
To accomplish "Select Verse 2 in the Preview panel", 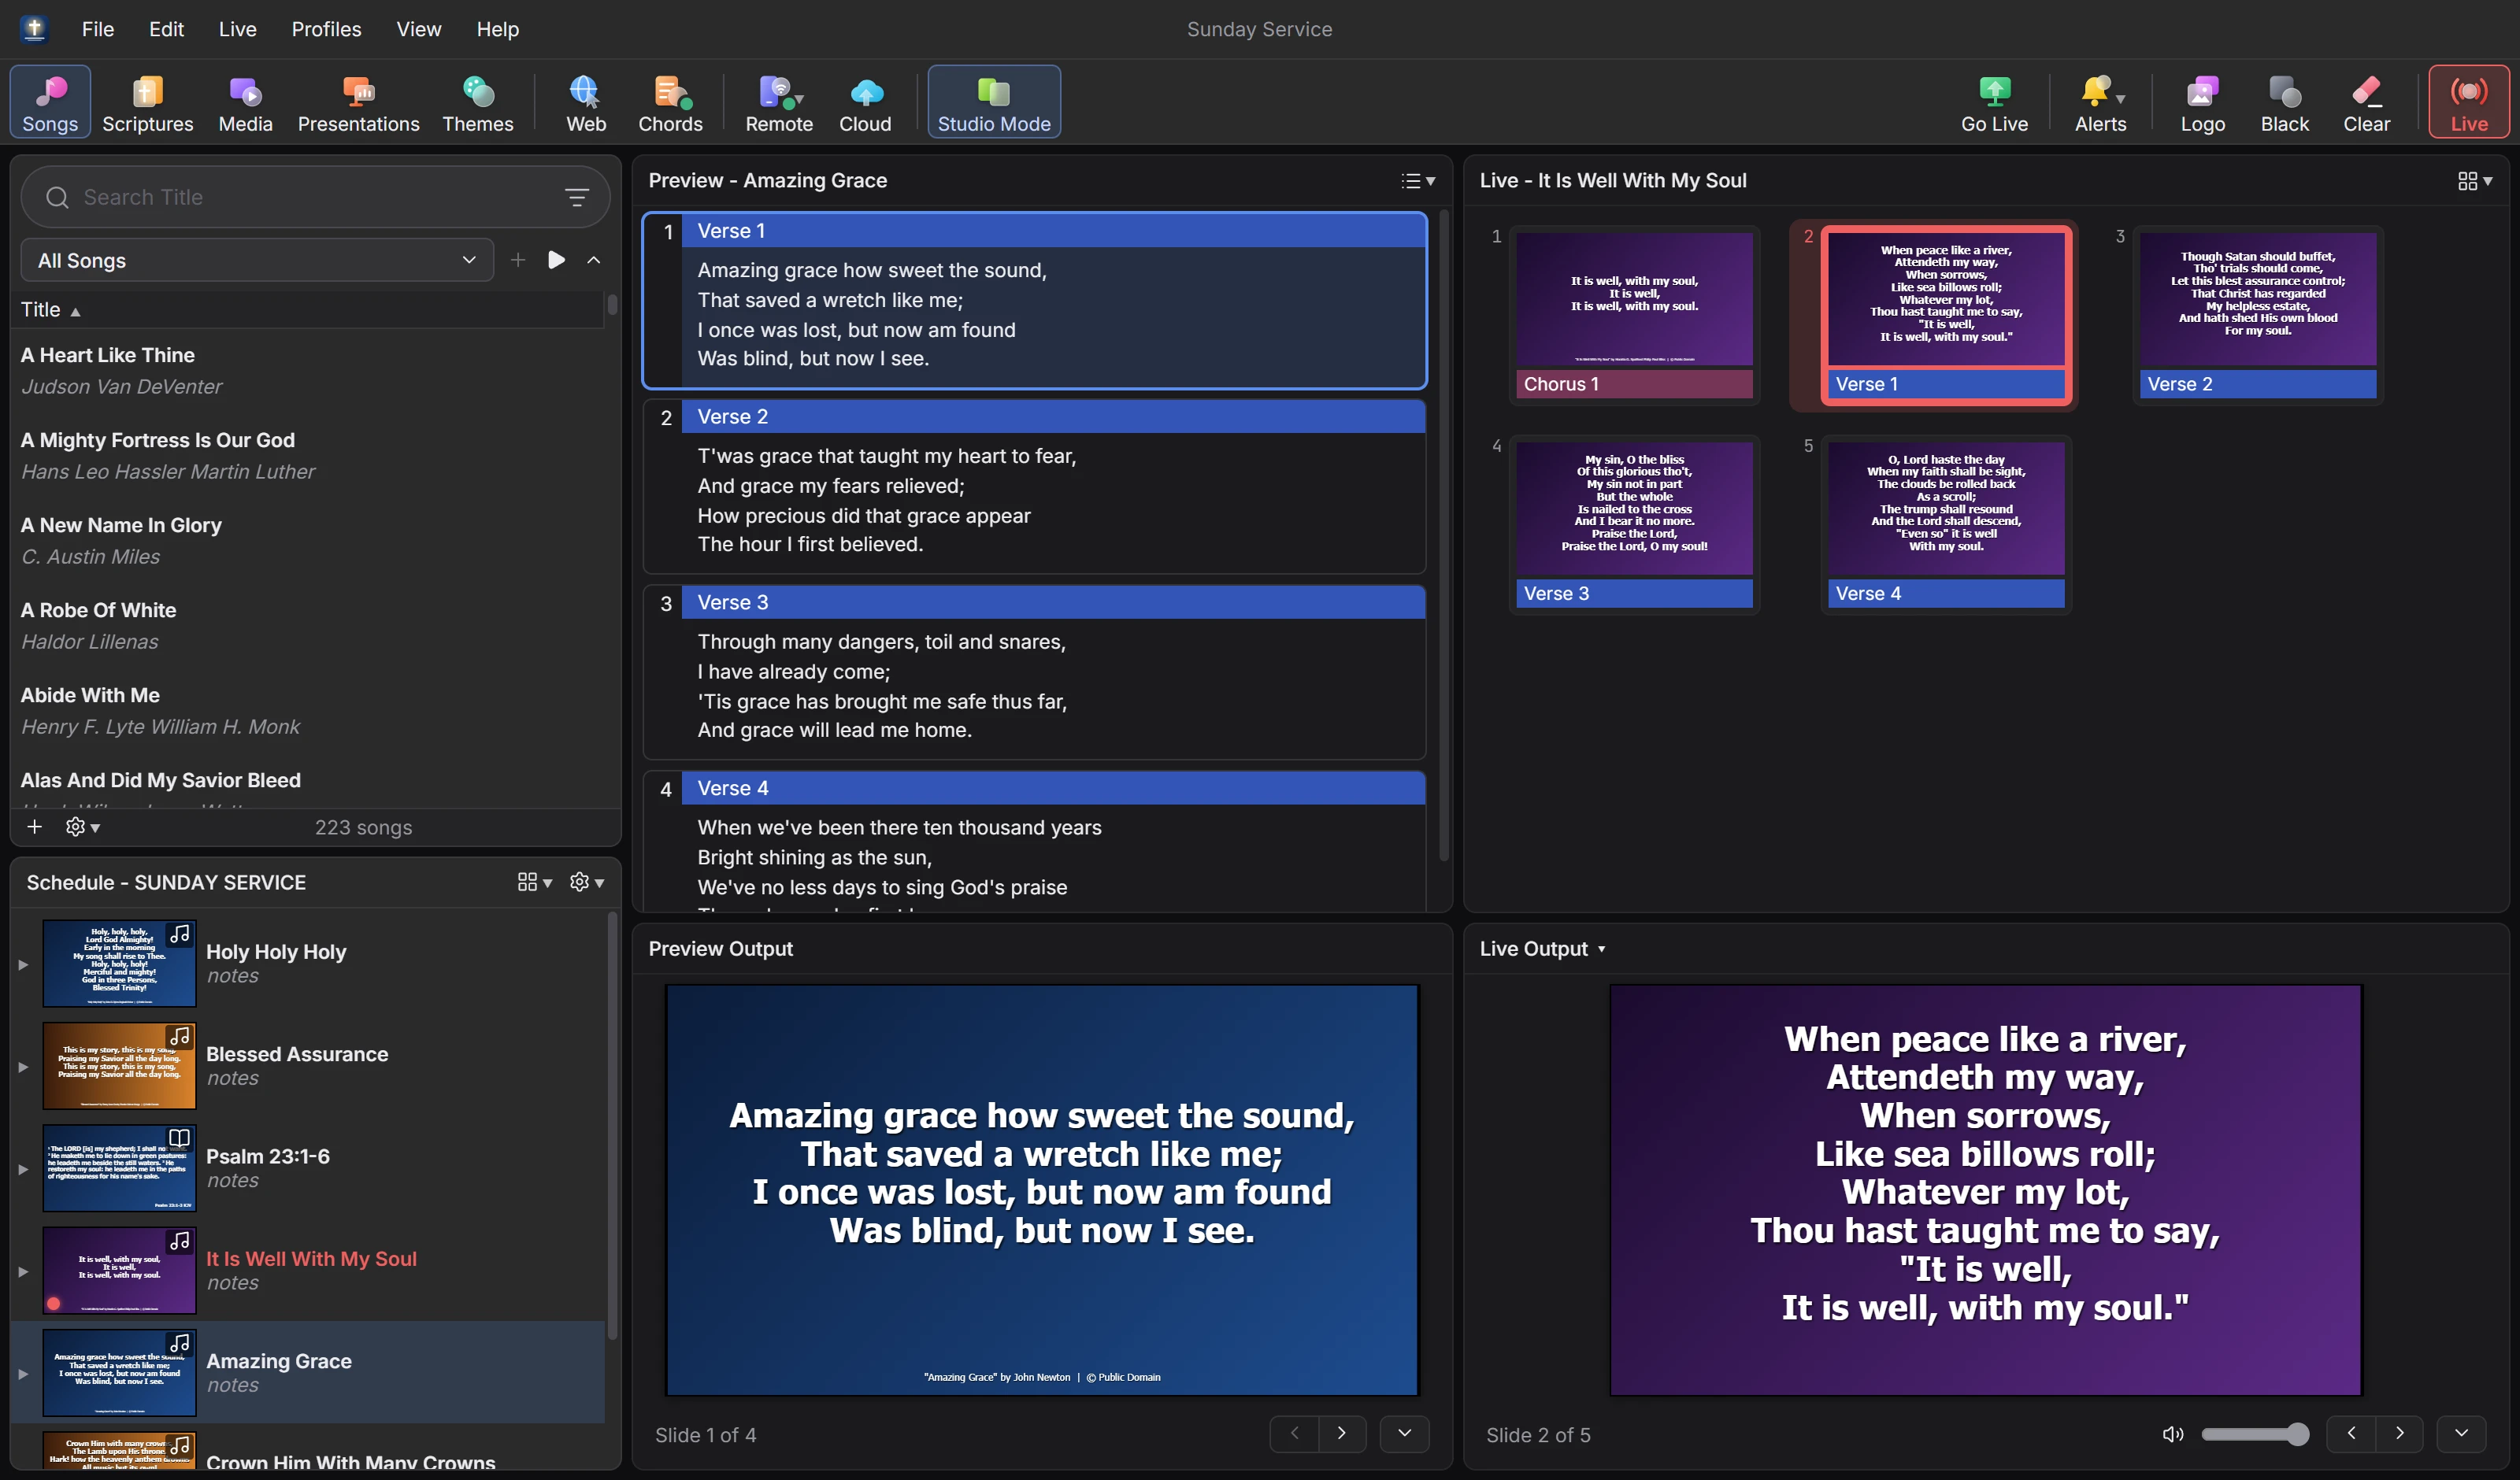I will [x=1035, y=486].
